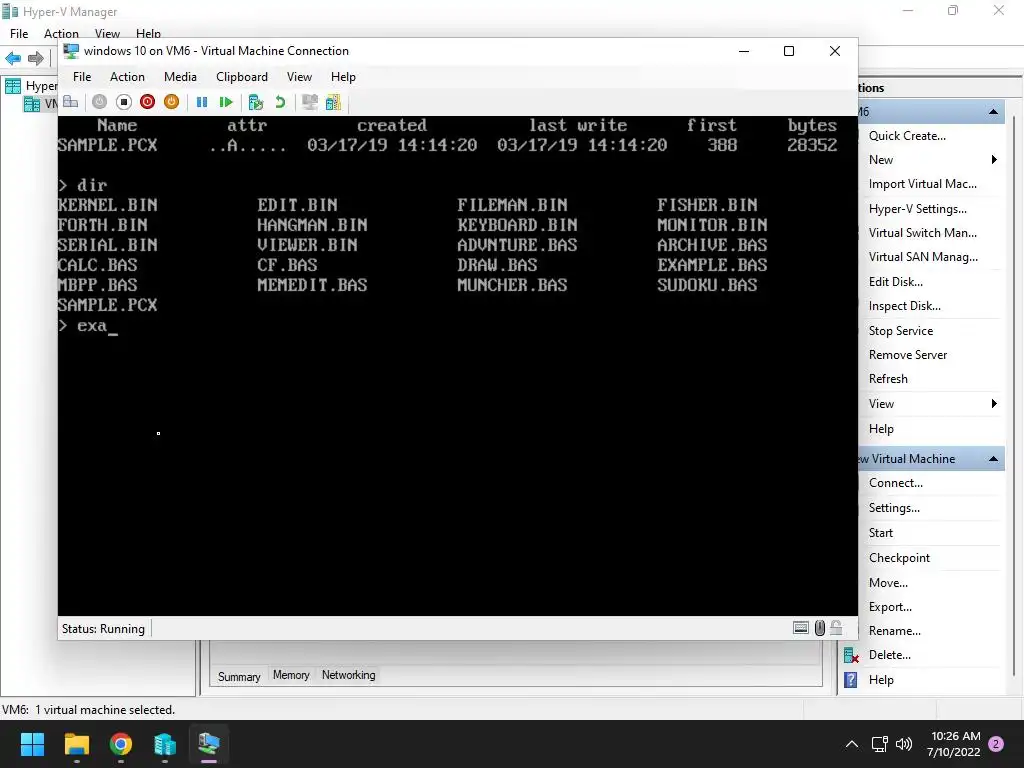
Task: Expand the View submenu arrow in Actions
Action: (x=994, y=404)
